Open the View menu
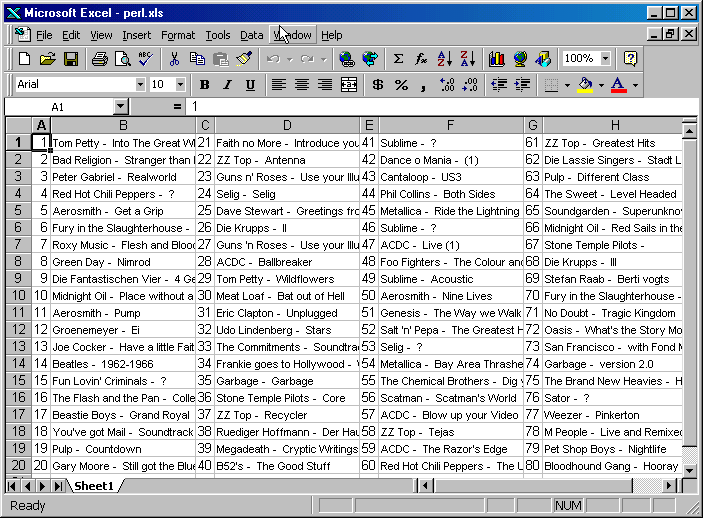The height and width of the screenshot is (518, 703). click(101, 35)
